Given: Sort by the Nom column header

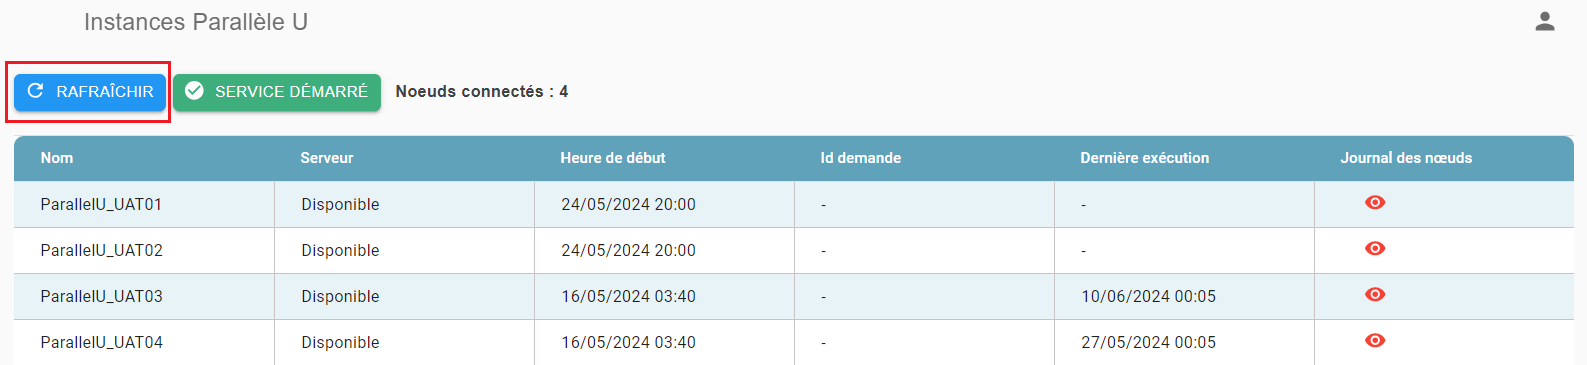Looking at the screenshot, I should tap(57, 158).
